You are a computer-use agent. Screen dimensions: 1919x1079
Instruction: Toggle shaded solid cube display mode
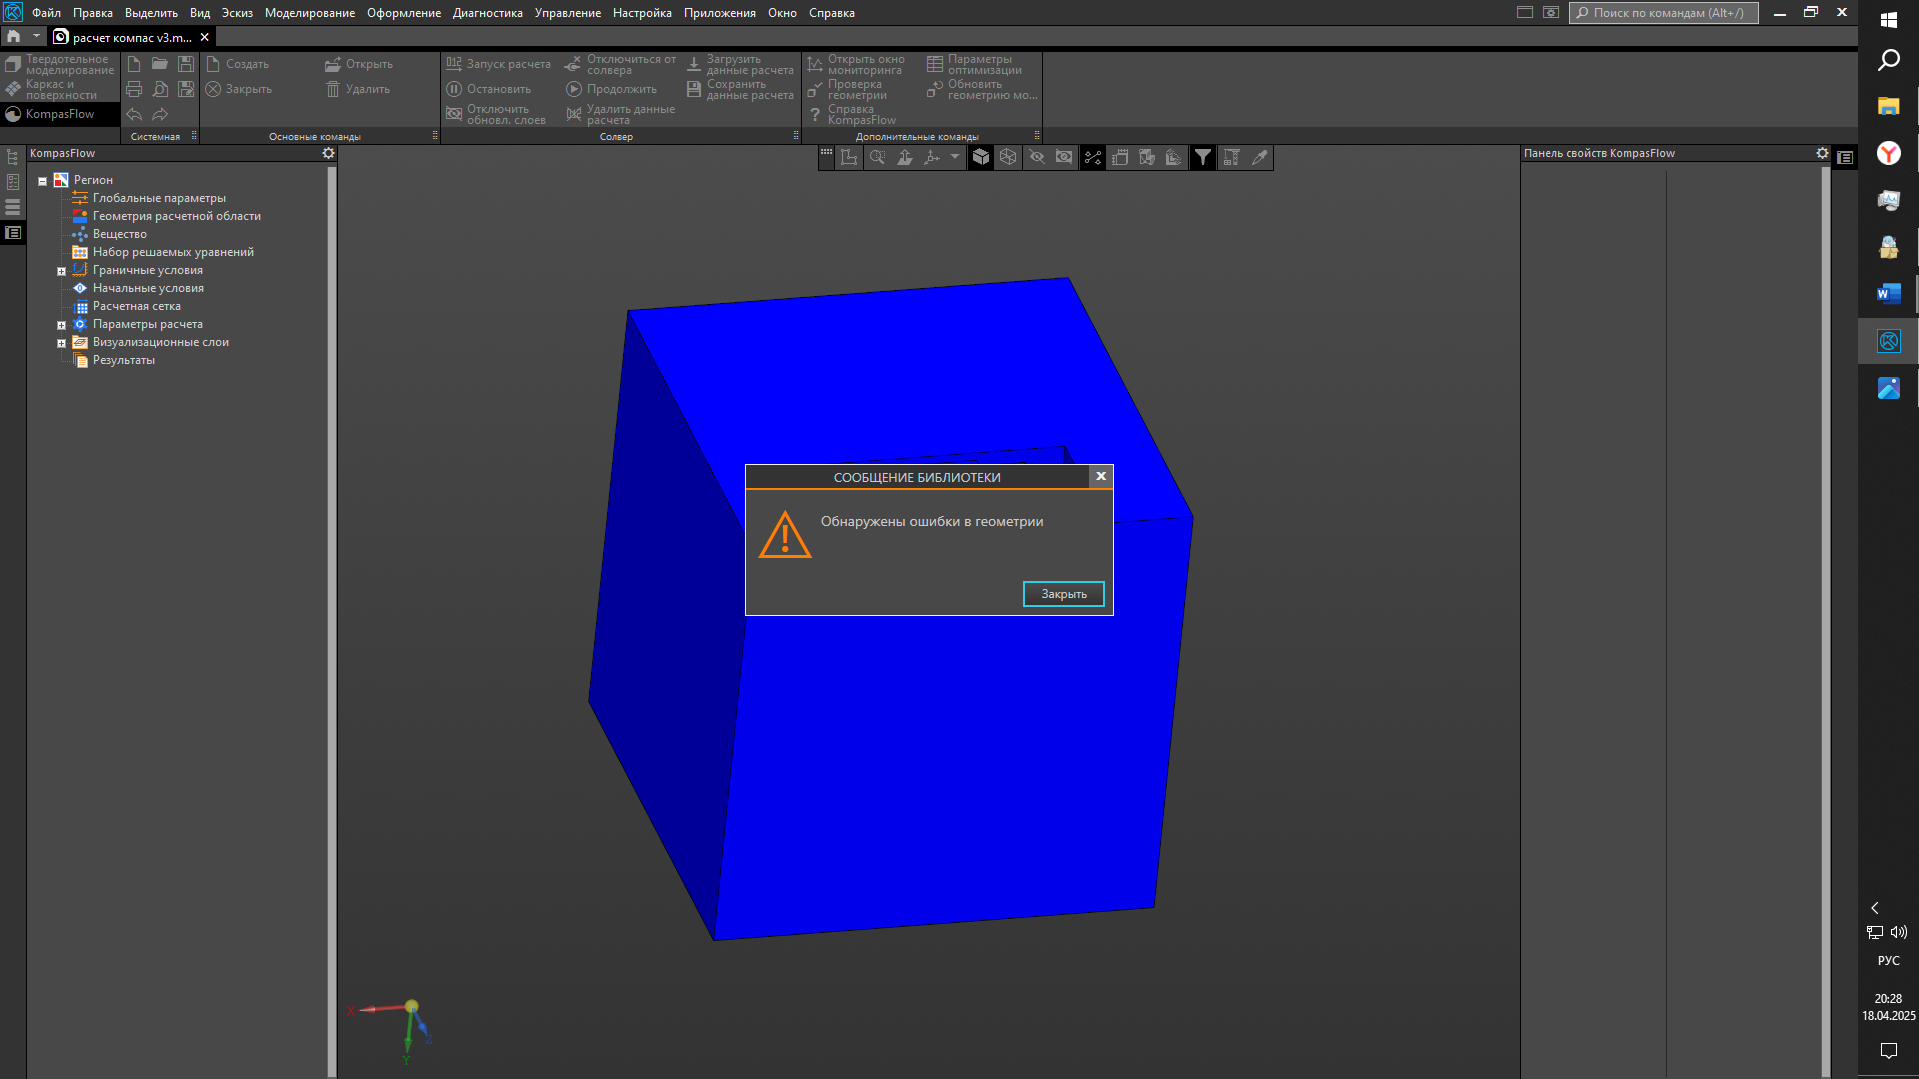pyautogui.click(x=981, y=157)
